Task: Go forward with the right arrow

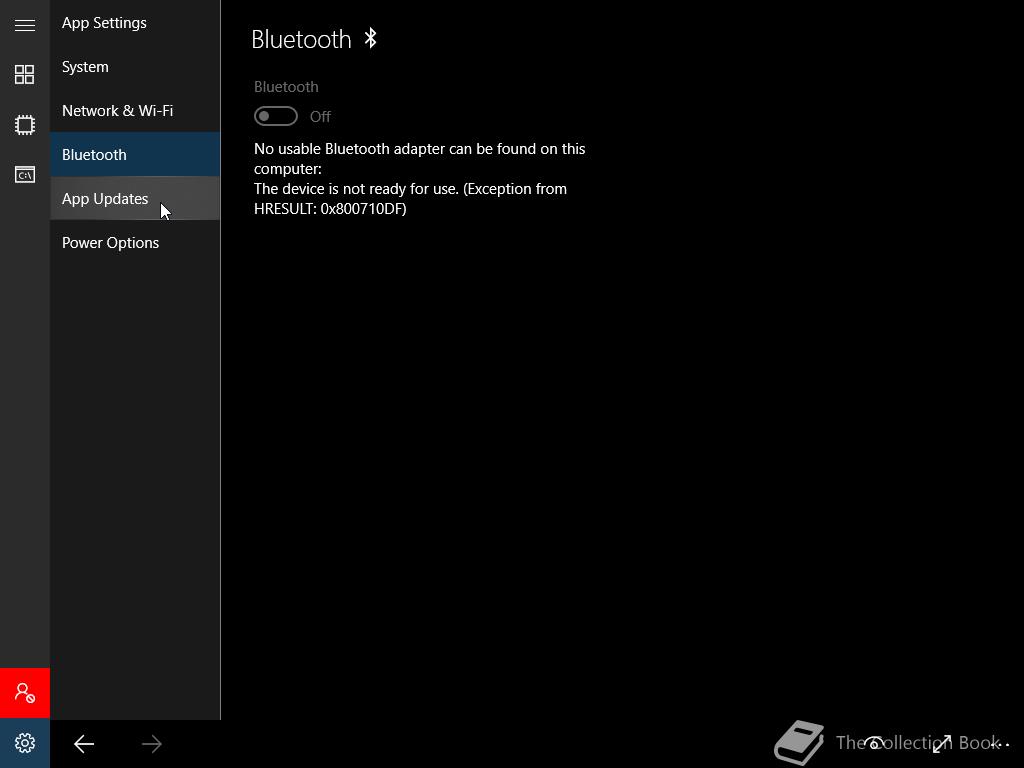Action: pyautogui.click(x=152, y=744)
